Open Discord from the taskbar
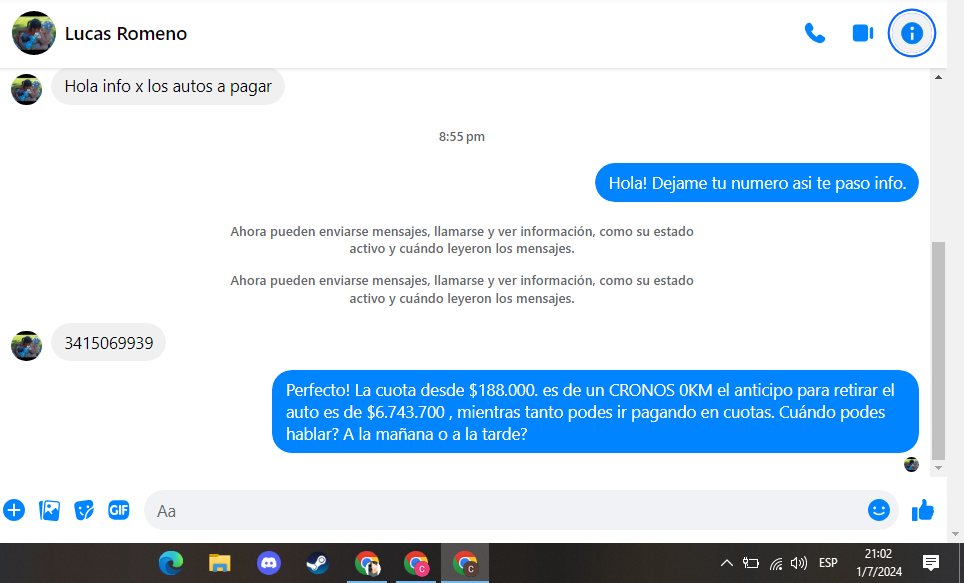 (x=269, y=563)
